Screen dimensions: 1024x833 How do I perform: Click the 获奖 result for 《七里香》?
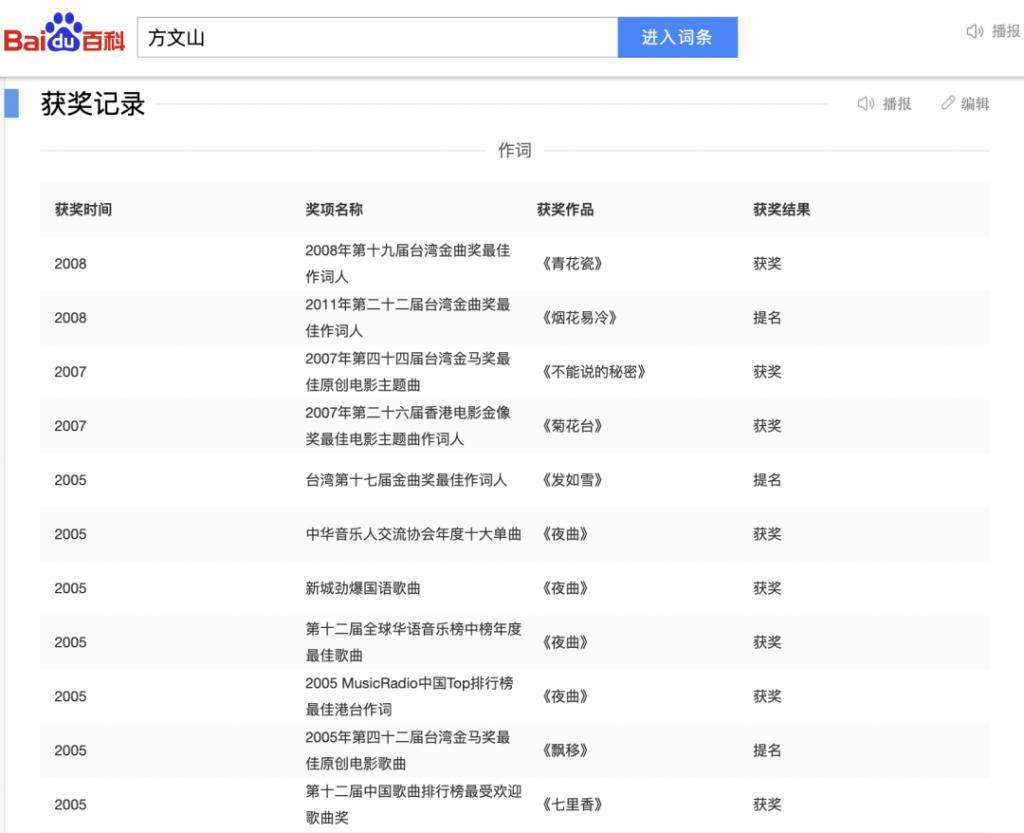click(767, 805)
